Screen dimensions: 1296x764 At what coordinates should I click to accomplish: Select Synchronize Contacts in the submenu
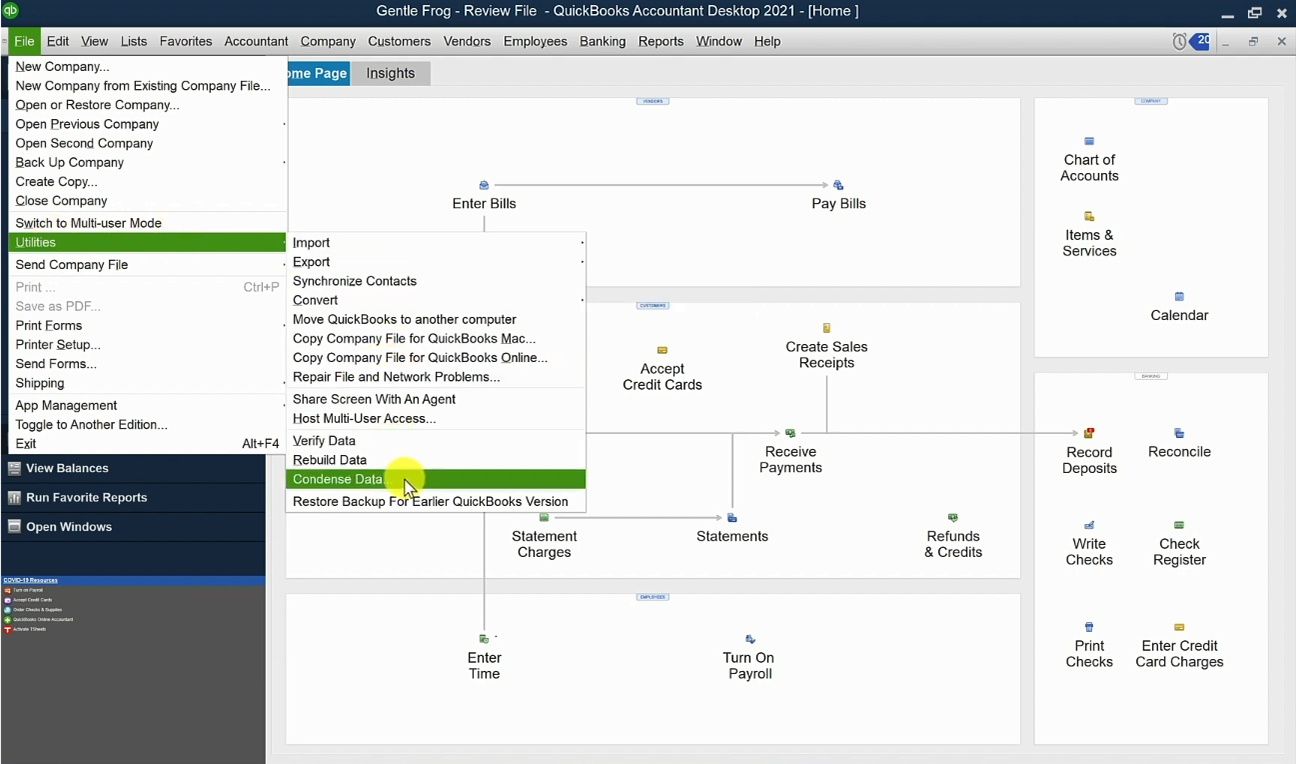click(437, 281)
